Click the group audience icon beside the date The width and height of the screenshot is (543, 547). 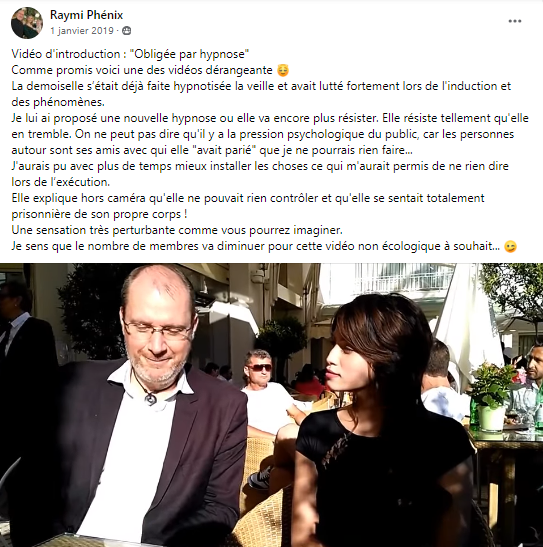coord(127,31)
